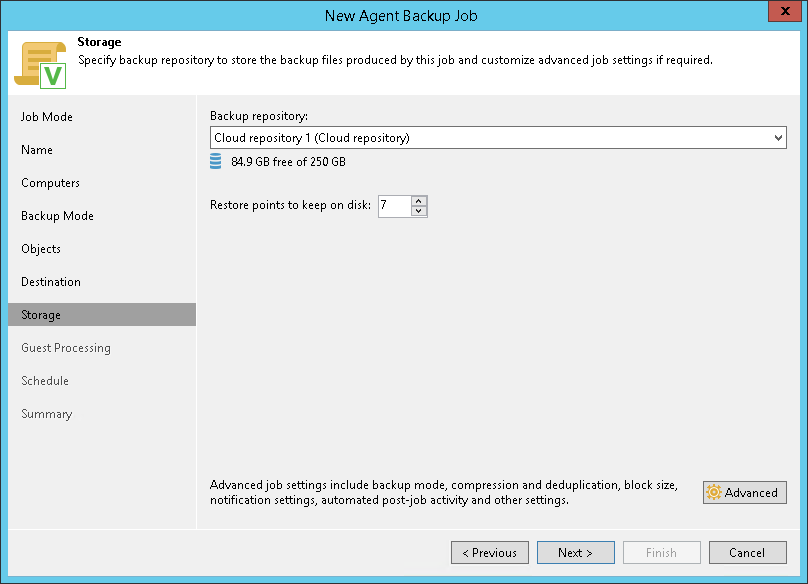Image resolution: width=808 pixels, height=584 pixels.
Task: Click the gear icon on Advanced button
Action: [x=714, y=493]
